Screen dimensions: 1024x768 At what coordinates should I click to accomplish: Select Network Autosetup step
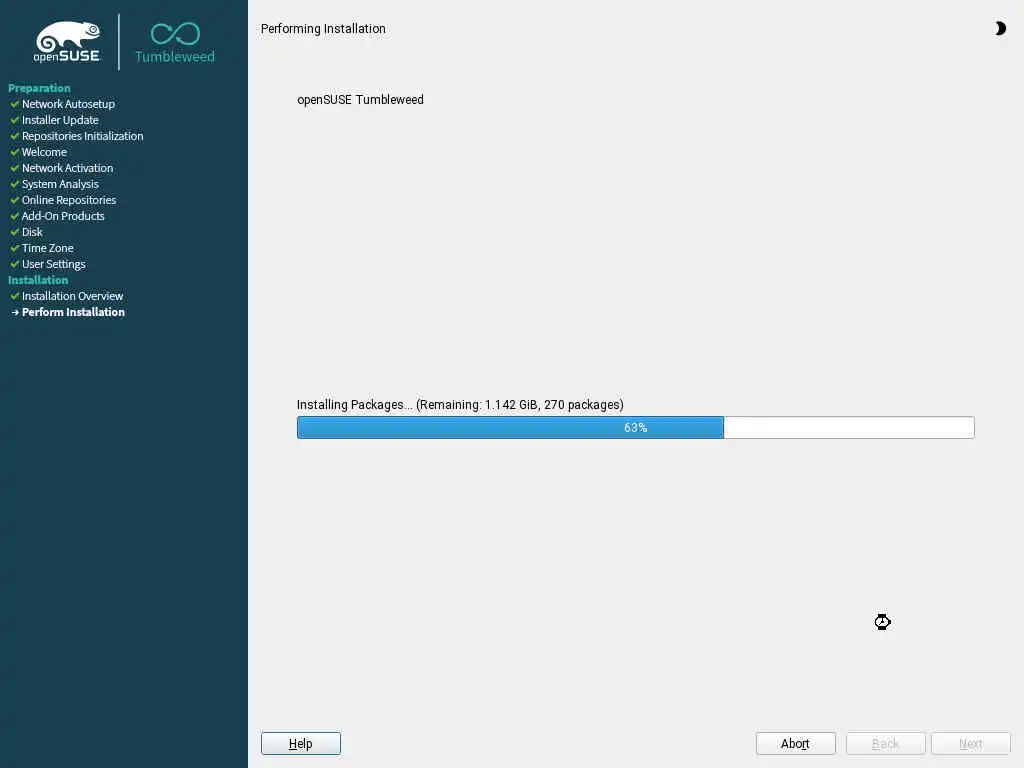pos(68,104)
